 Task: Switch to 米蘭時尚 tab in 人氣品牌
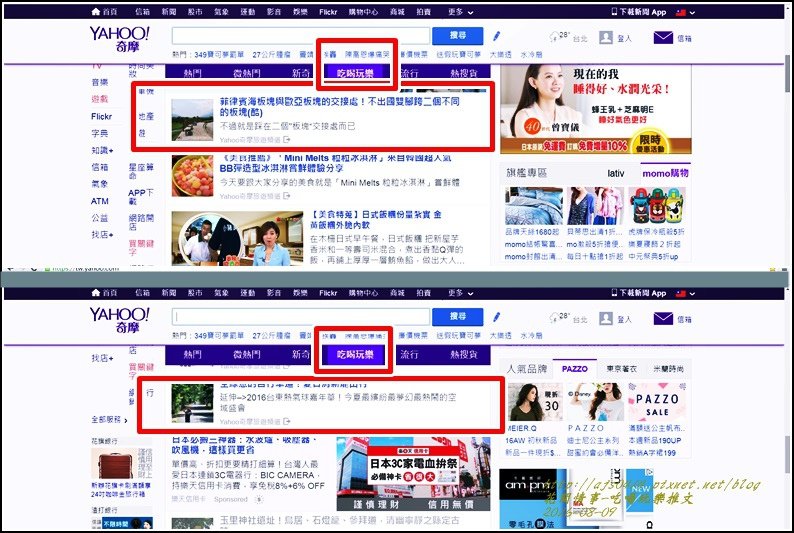(x=668, y=368)
